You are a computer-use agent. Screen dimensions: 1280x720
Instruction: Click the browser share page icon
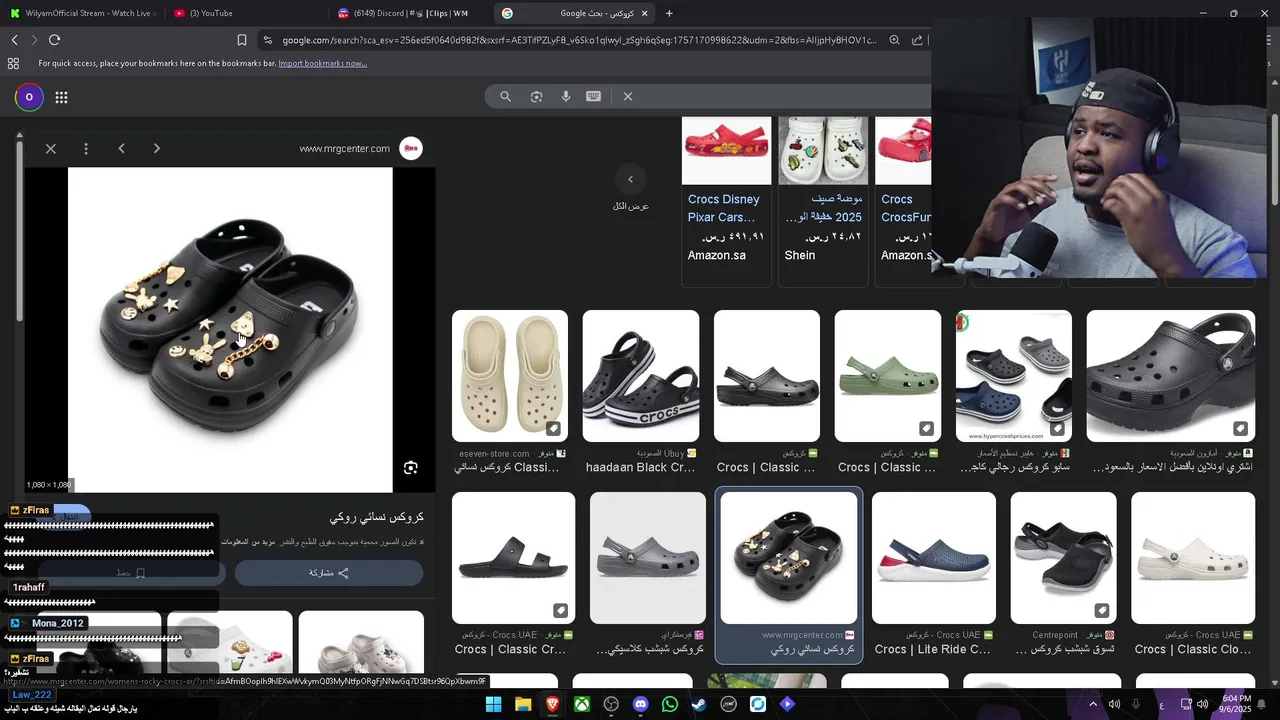click(917, 40)
